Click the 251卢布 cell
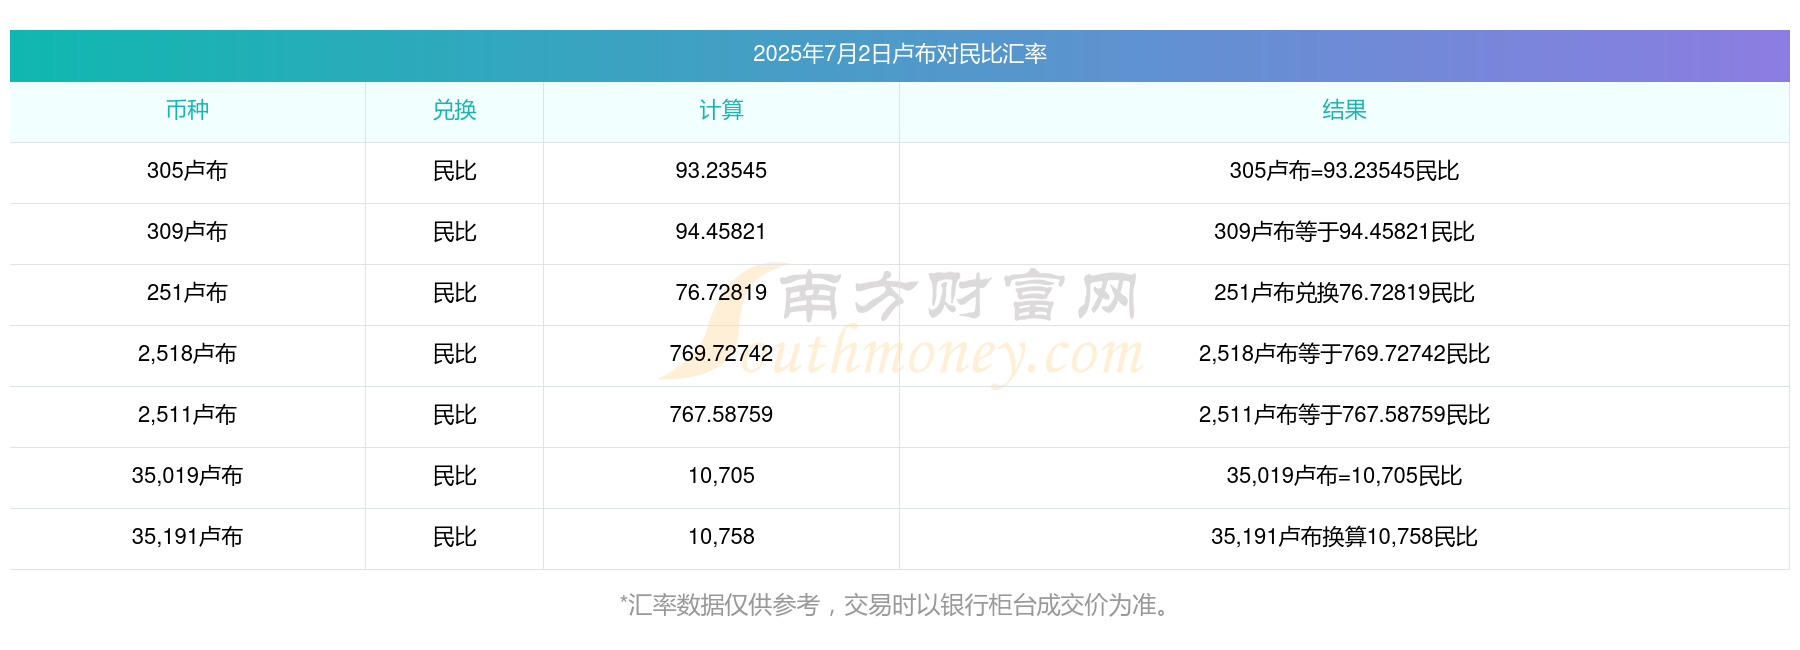The height and width of the screenshot is (650, 1800). pos(187,293)
